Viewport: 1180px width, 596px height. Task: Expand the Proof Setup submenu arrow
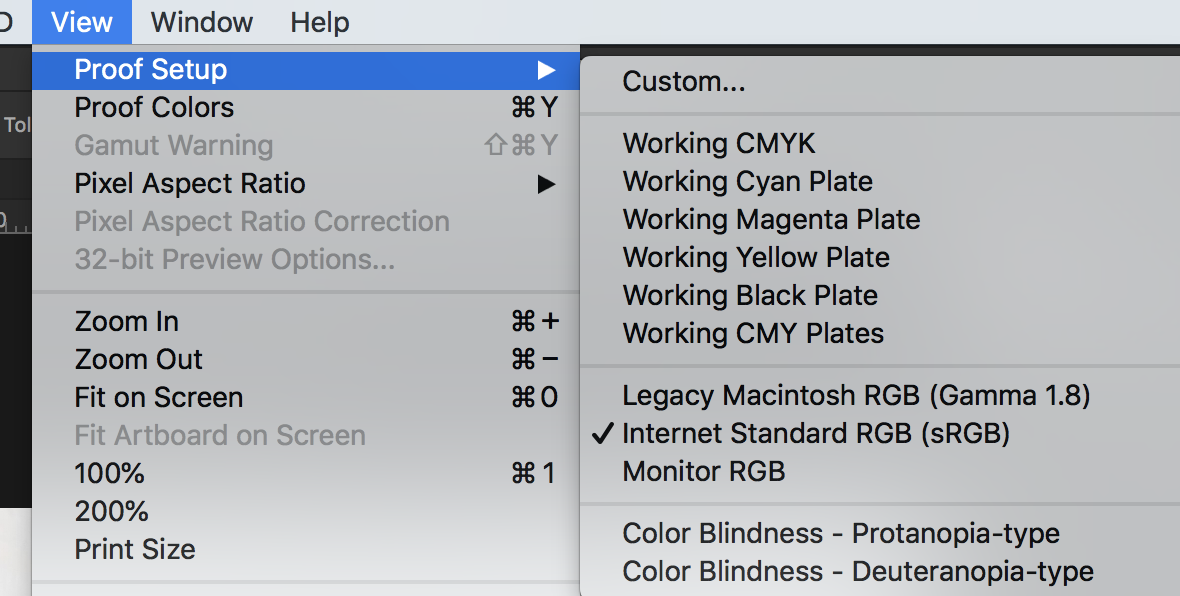[x=545, y=70]
